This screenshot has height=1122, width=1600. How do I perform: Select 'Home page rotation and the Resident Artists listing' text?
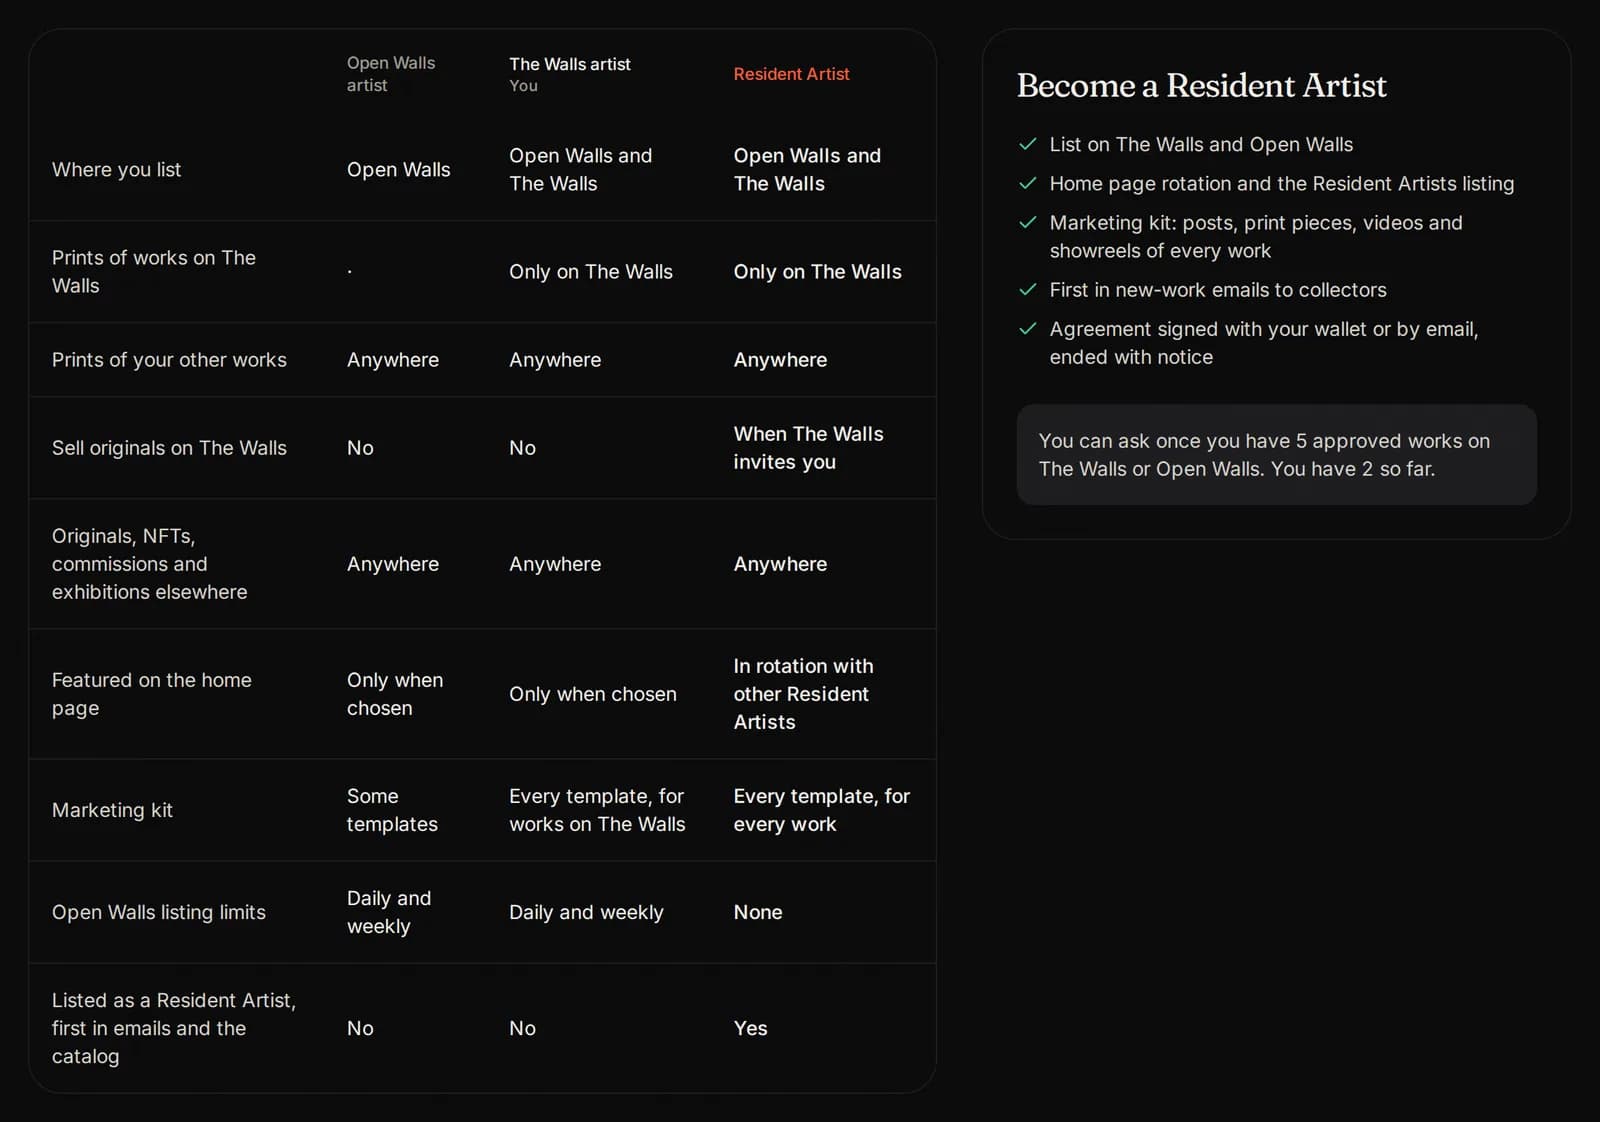pos(1282,183)
